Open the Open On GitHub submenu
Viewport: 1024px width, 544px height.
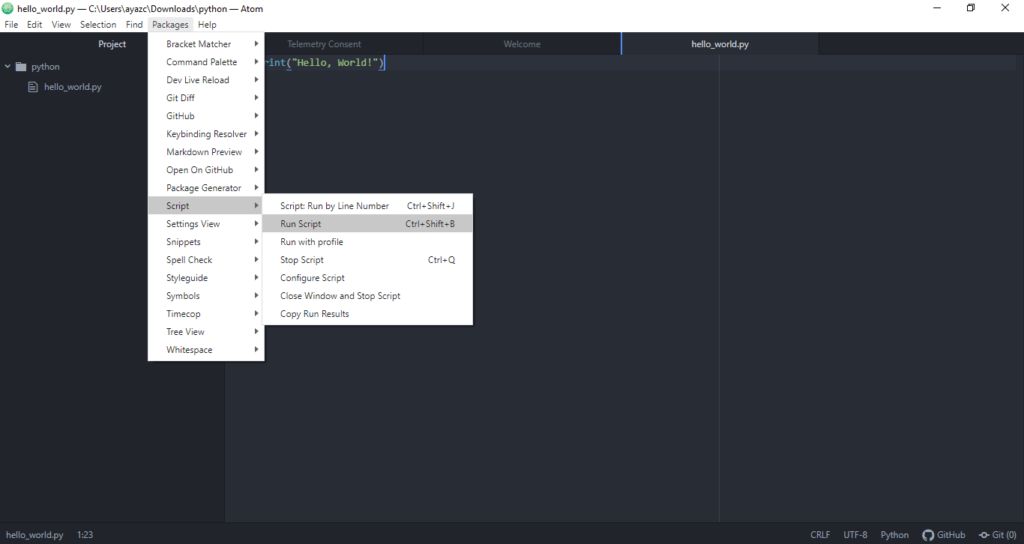(x=206, y=170)
